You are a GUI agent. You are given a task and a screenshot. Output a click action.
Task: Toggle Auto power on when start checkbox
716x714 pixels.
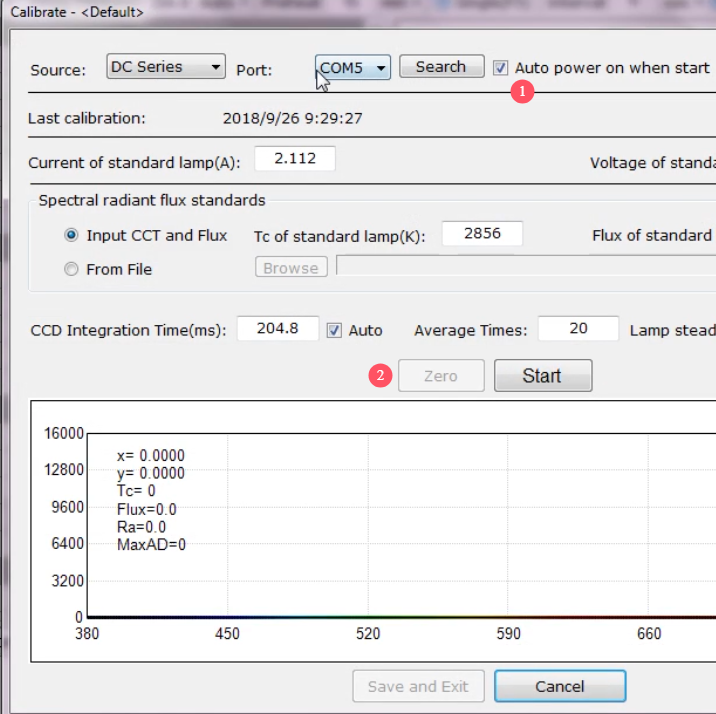point(500,68)
